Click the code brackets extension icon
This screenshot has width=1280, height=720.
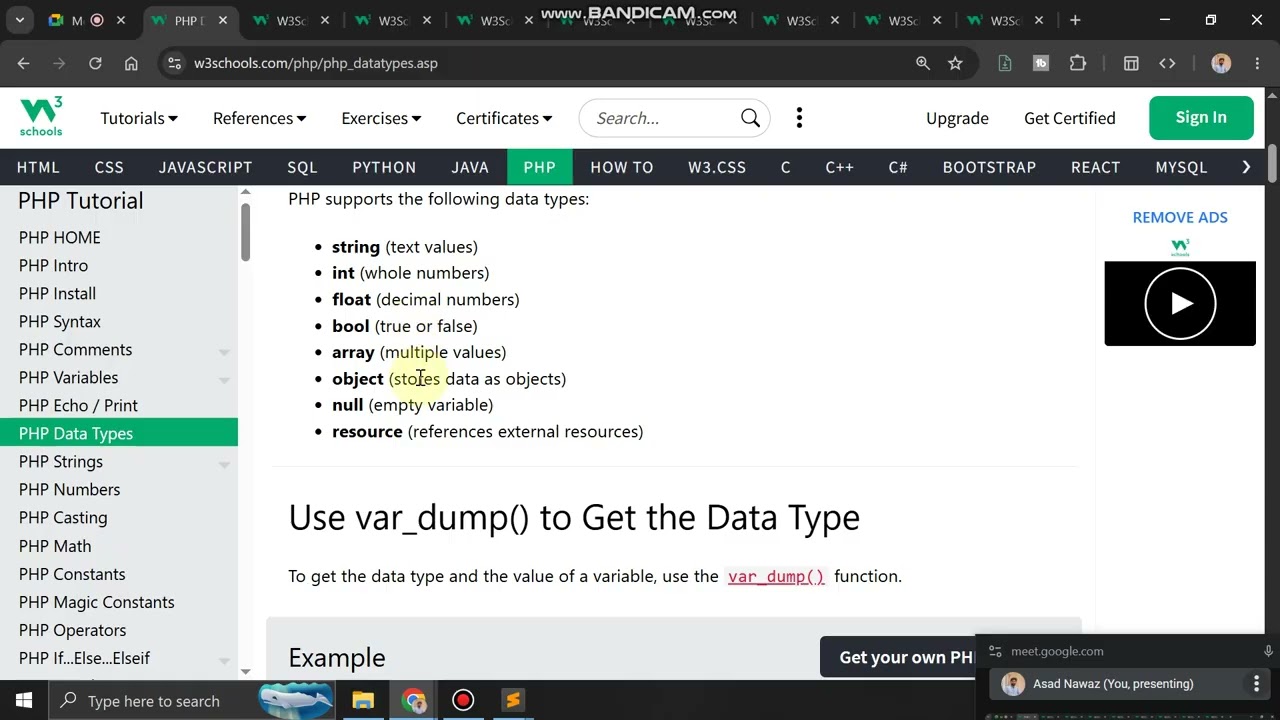(1167, 63)
